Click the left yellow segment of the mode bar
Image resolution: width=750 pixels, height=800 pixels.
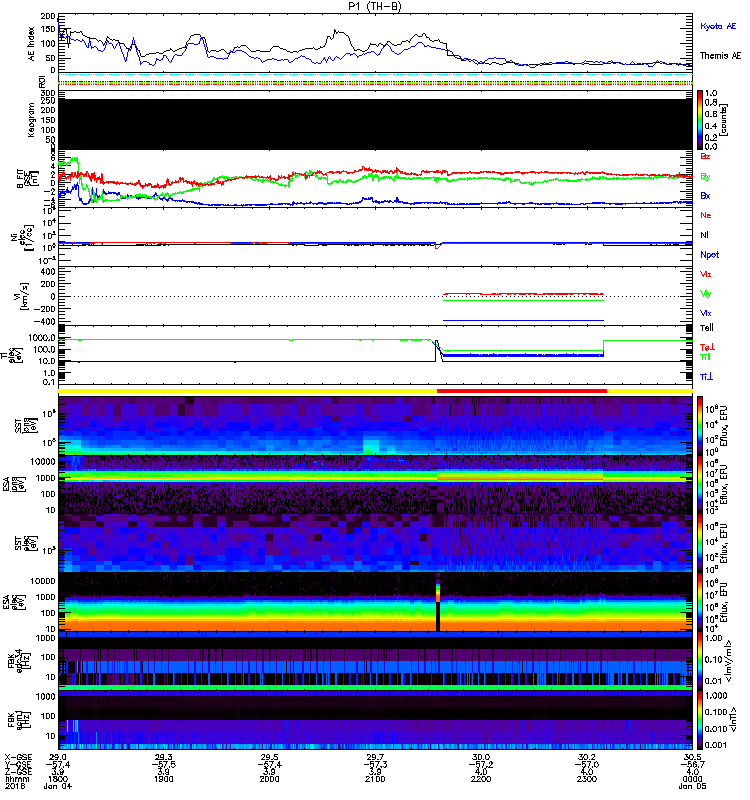pos(247,391)
